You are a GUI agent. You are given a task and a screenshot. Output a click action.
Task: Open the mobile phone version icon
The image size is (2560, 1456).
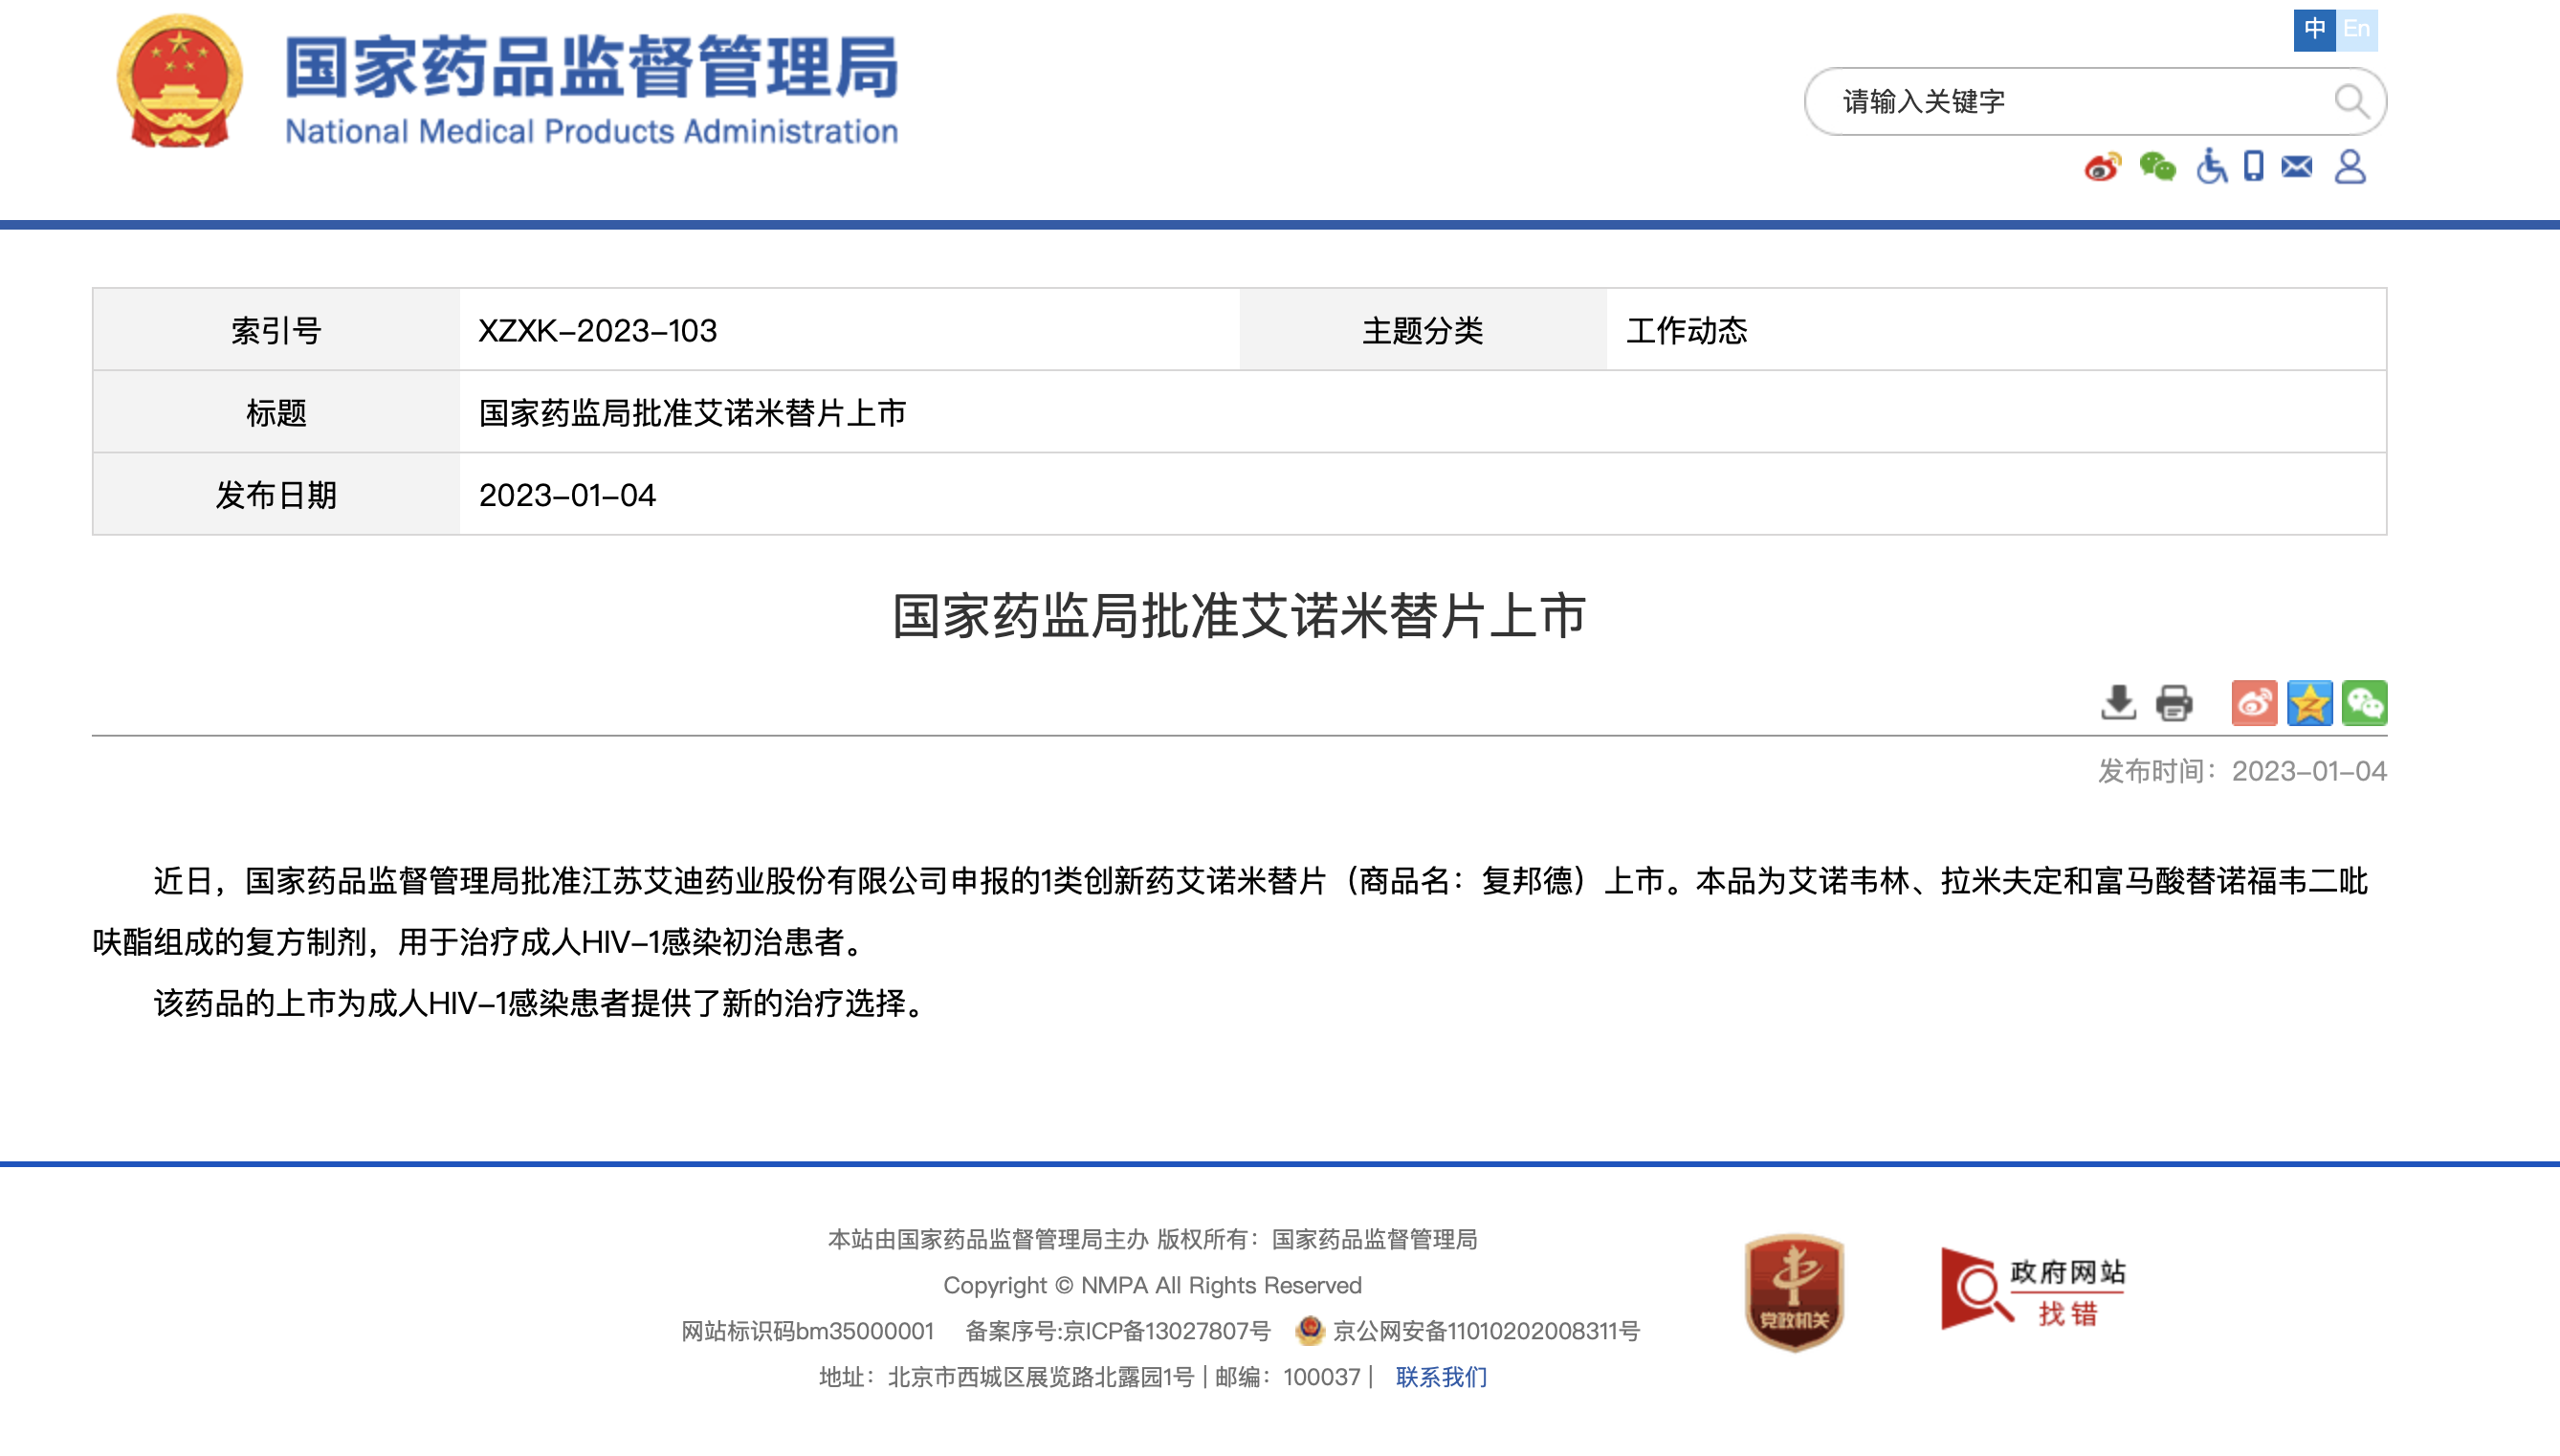2254,166
